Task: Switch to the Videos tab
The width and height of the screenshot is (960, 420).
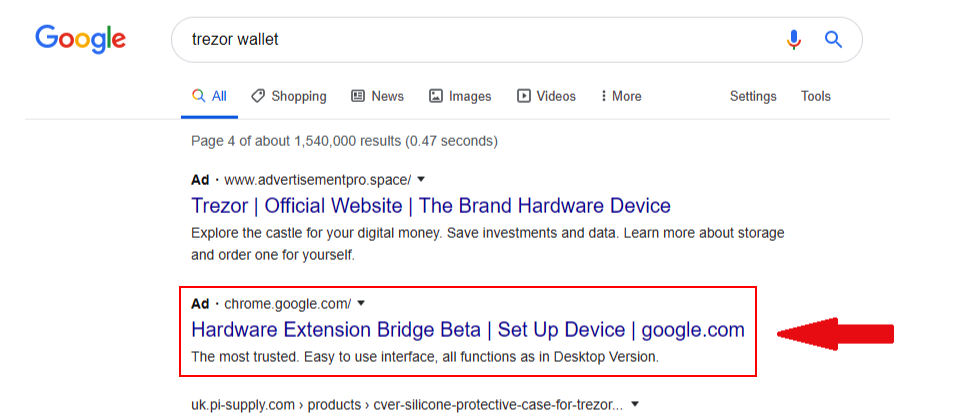Action: click(546, 96)
